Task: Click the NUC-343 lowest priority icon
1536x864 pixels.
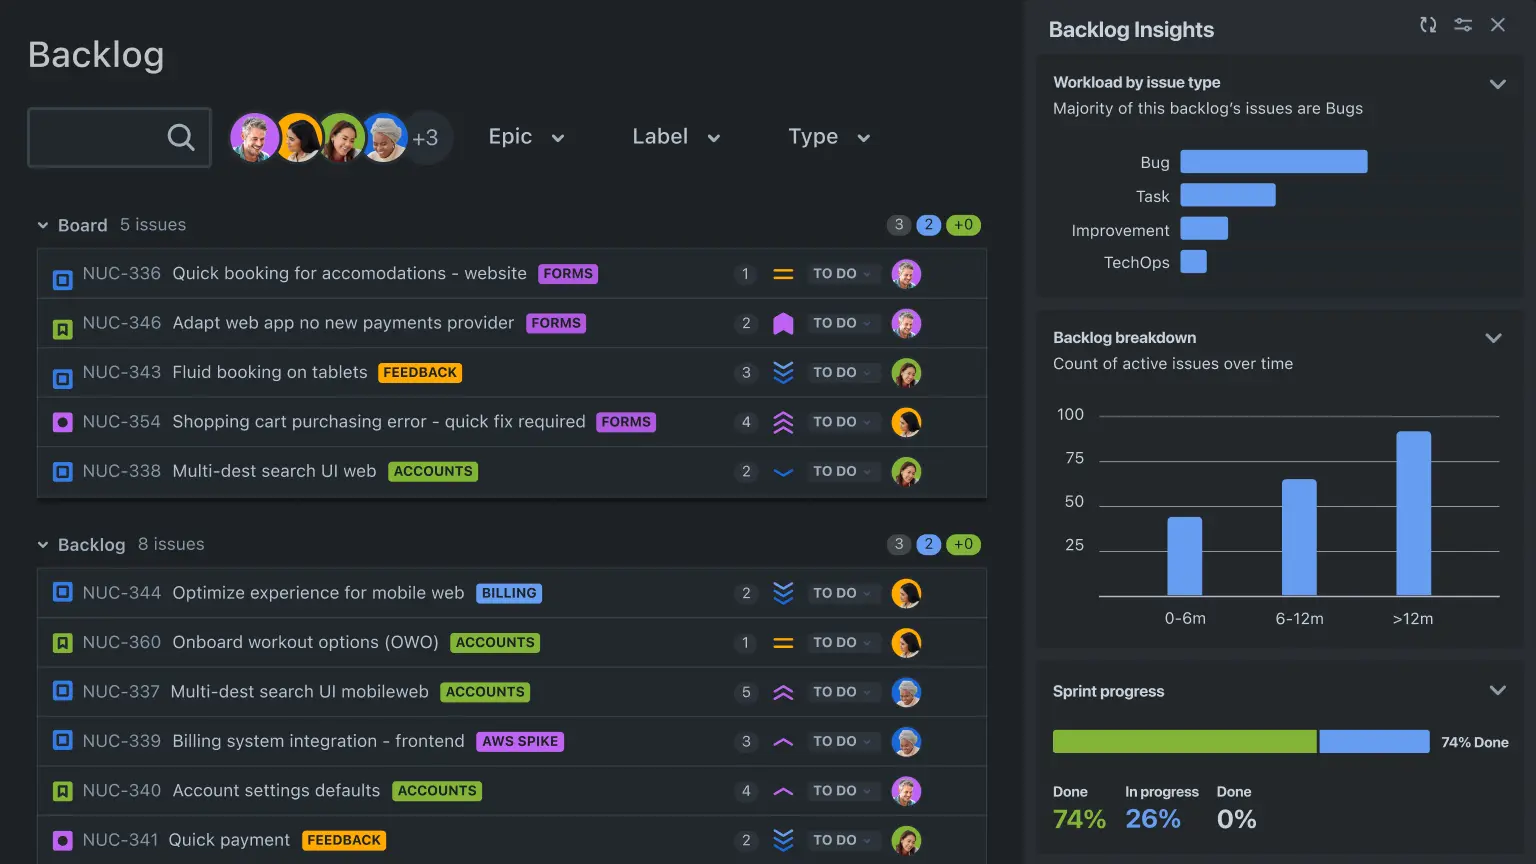Action: 783,373
